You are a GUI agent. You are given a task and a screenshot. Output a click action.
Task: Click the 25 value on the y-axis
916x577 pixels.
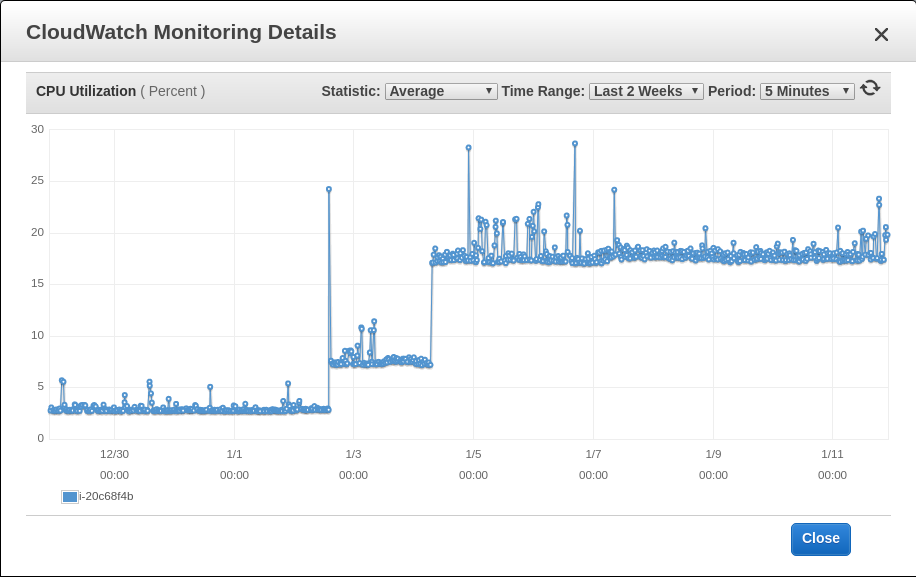point(37,180)
